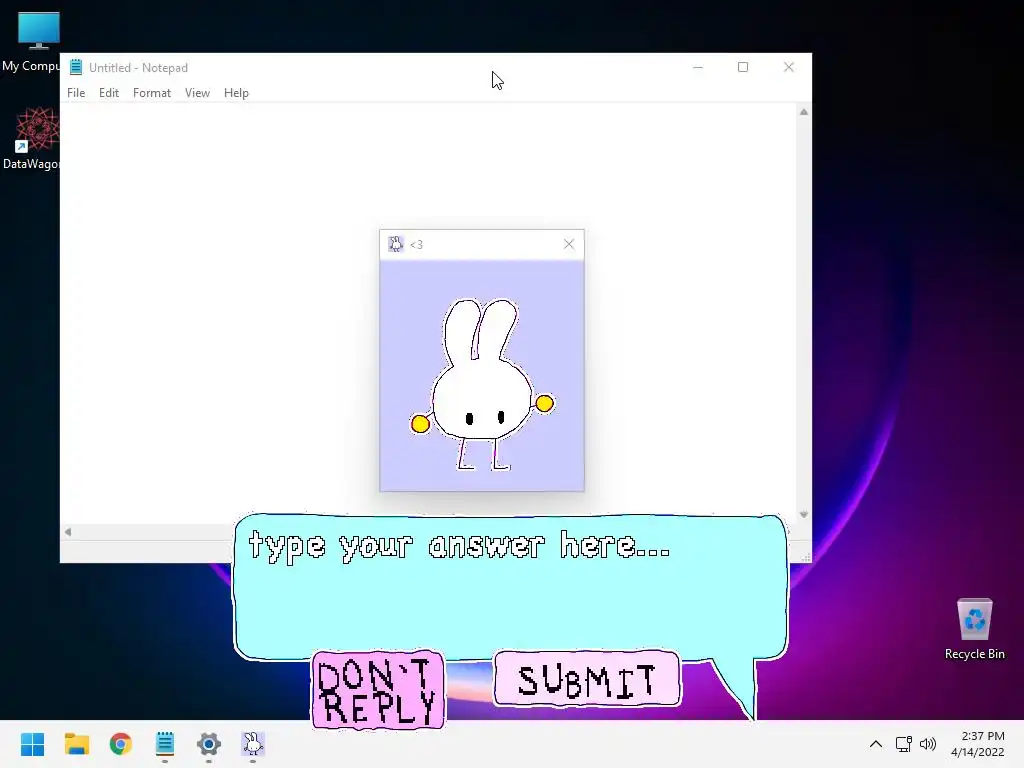Click Notepad's vertical scrollbar up arrow

pos(804,112)
